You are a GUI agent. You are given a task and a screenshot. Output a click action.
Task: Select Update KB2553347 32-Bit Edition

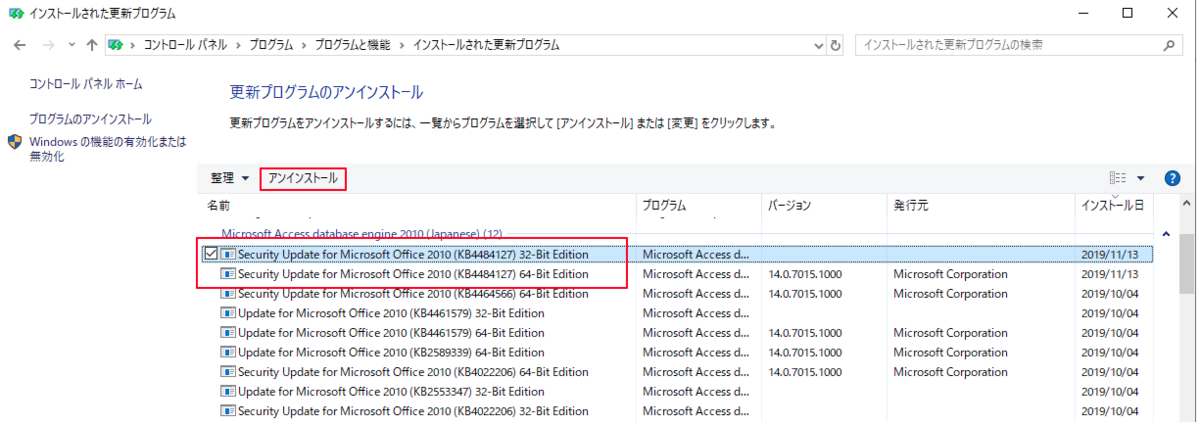coord(391,391)
